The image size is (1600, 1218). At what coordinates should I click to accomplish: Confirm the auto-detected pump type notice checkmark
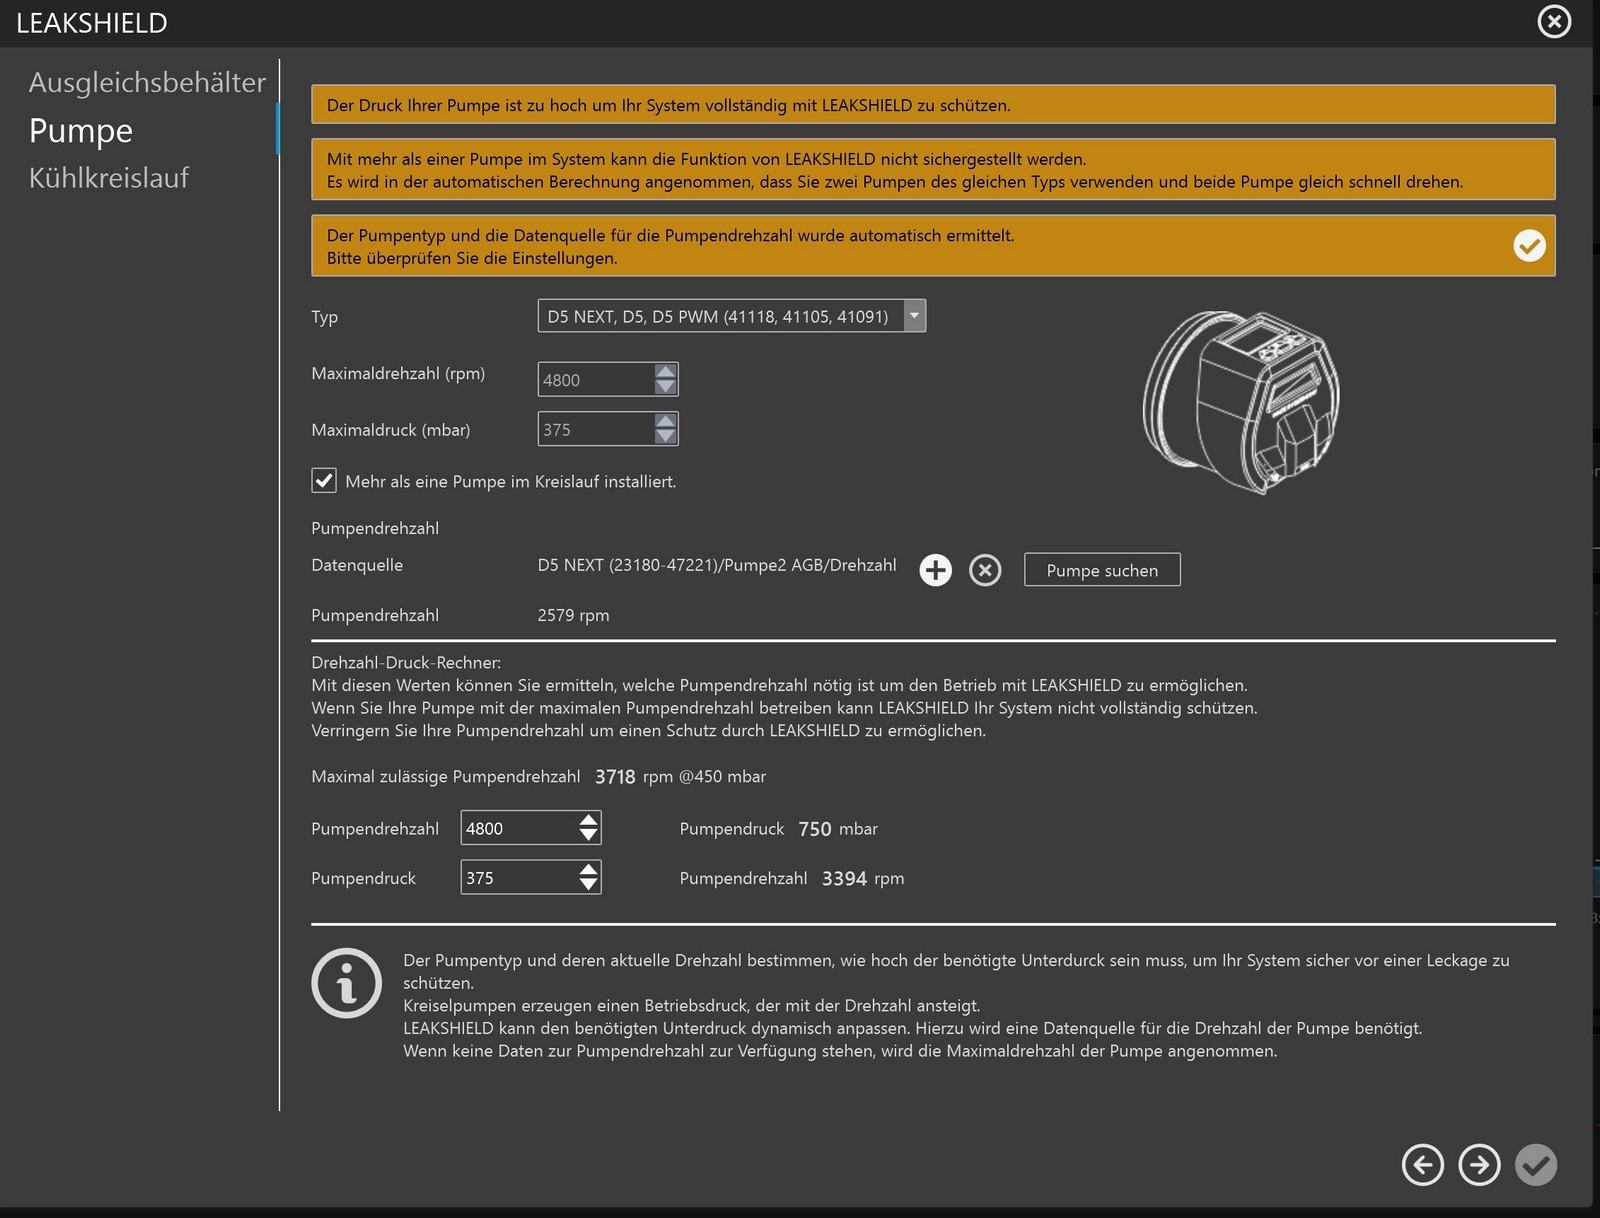point(1529,246)
